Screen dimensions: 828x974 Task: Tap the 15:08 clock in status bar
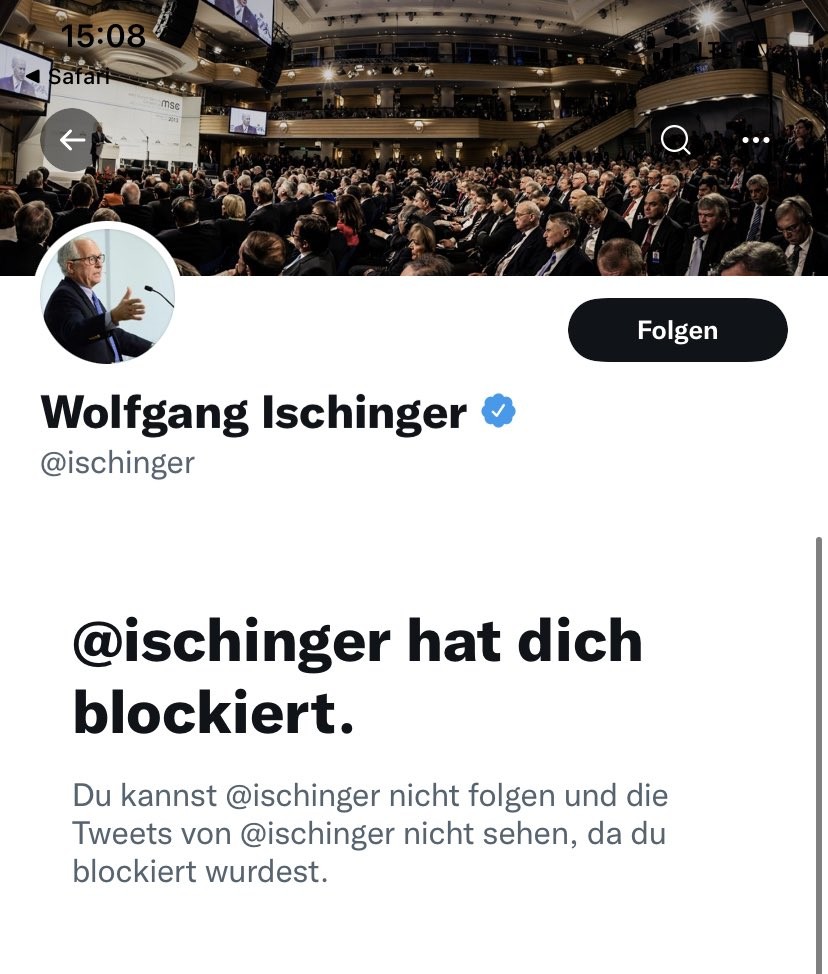pos(103,37)
